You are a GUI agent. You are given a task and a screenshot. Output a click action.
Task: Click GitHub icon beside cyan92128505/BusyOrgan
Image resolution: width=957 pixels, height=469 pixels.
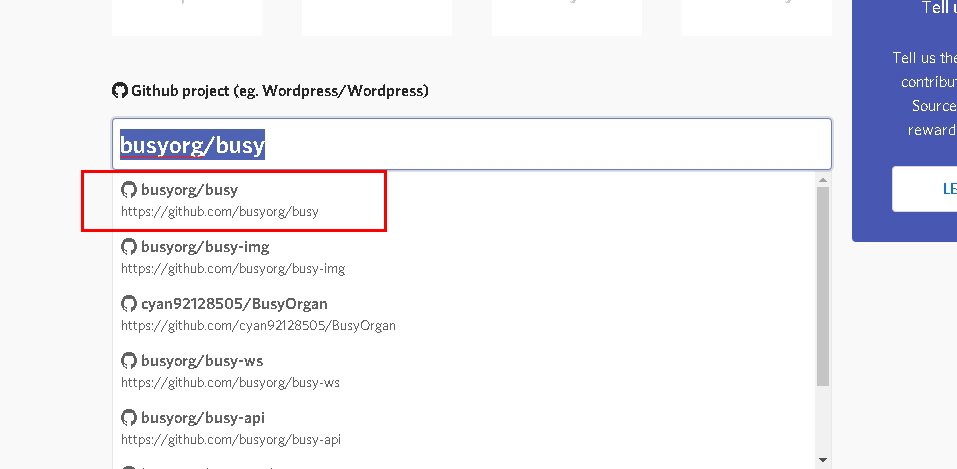click(x=128, y=304)
